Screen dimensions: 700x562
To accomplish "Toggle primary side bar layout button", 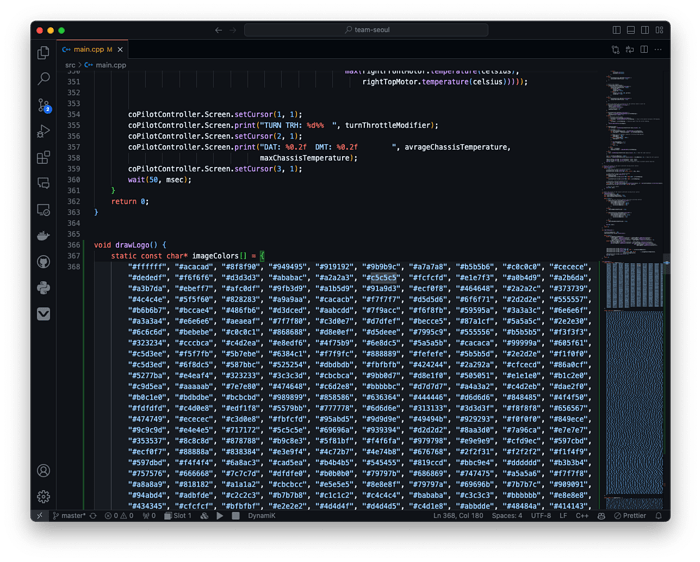I will [616, 30].
